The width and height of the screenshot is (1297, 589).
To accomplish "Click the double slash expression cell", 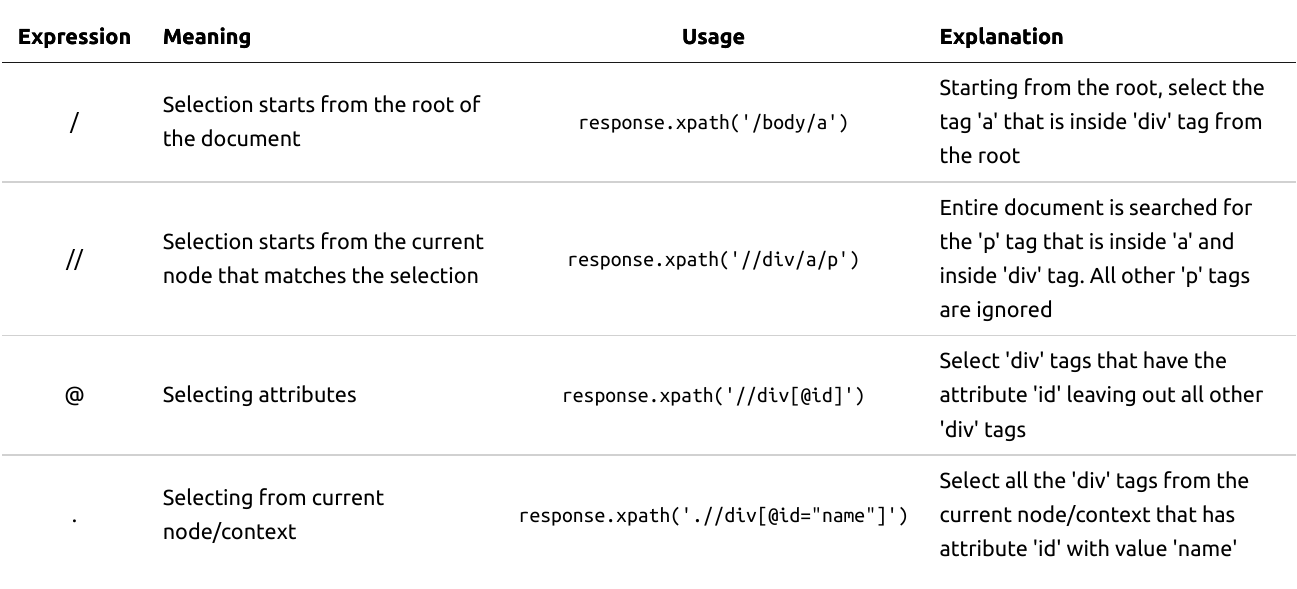I will pyautogui.click(x=75, y=259).
